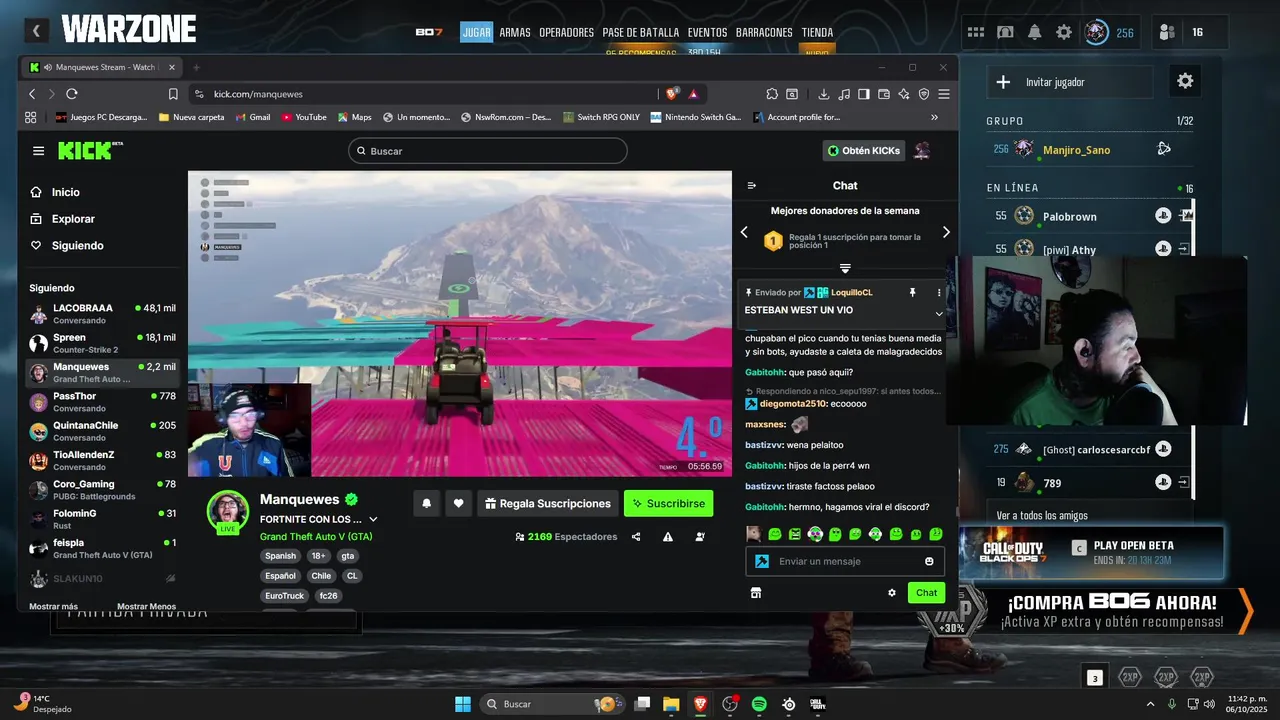Click the report warning triangle icon
The width and height of the screenshot is (1280, 720).
pos(667,537)
